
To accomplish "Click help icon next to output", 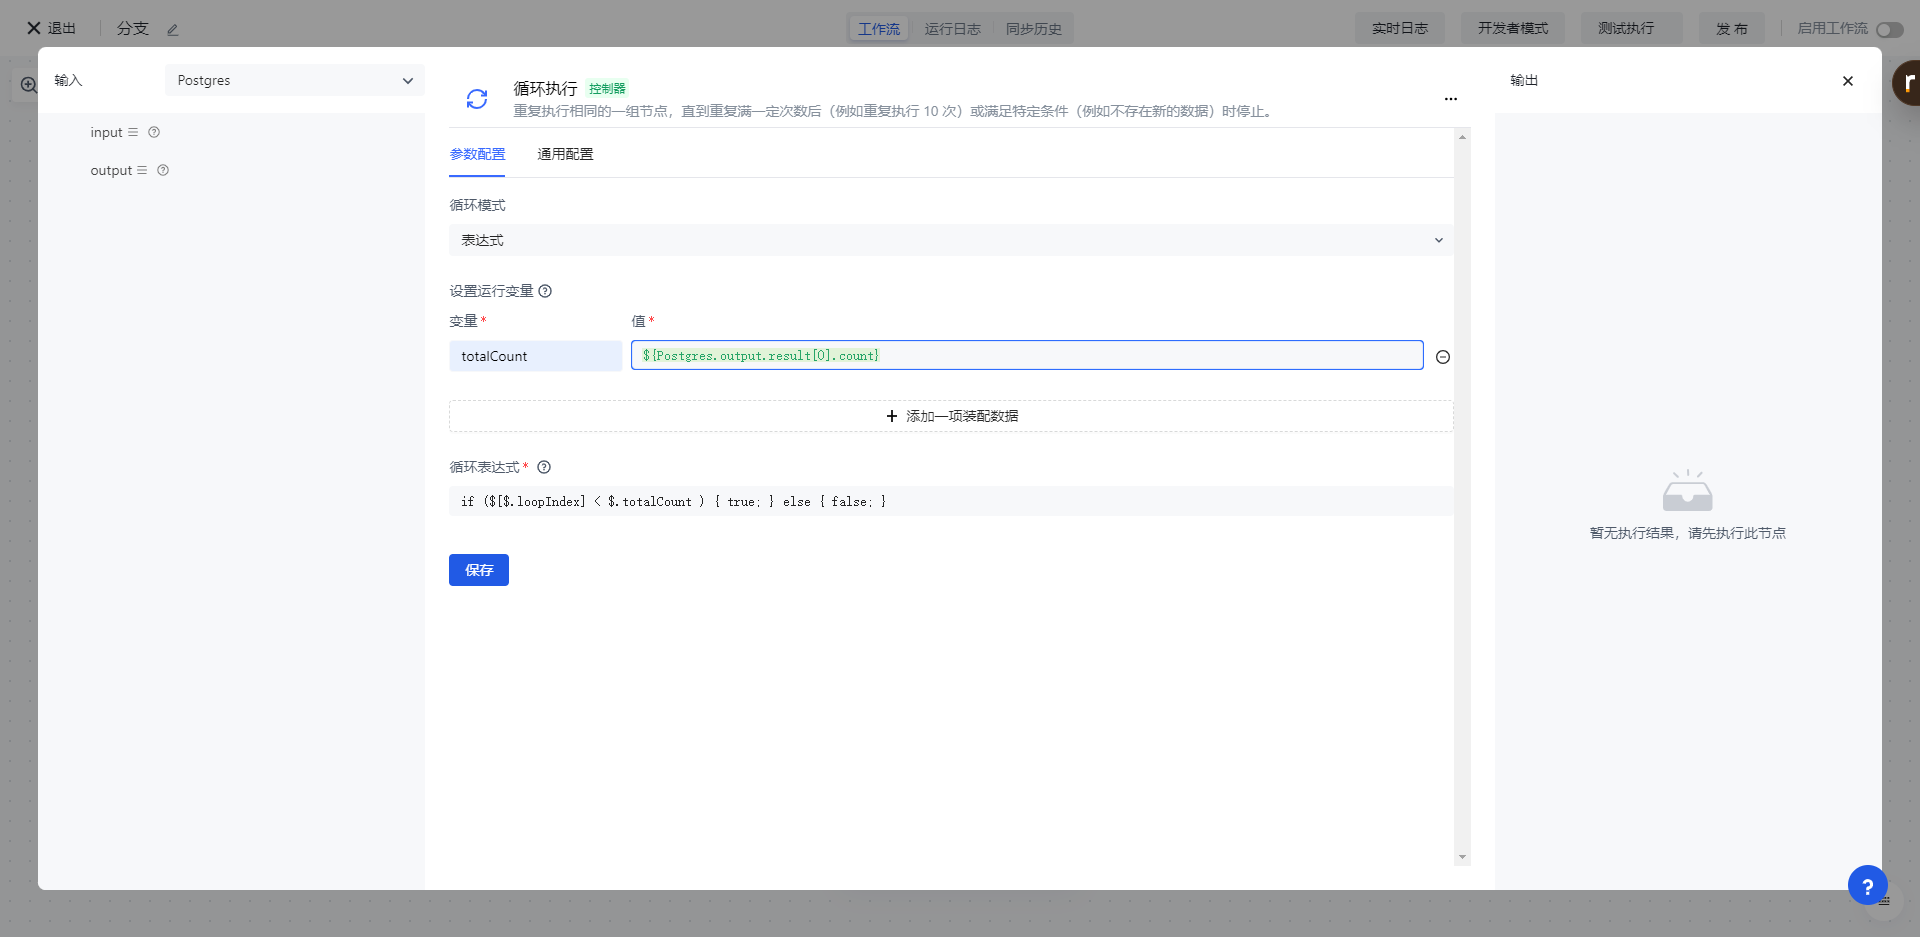I will coord(163,170).
